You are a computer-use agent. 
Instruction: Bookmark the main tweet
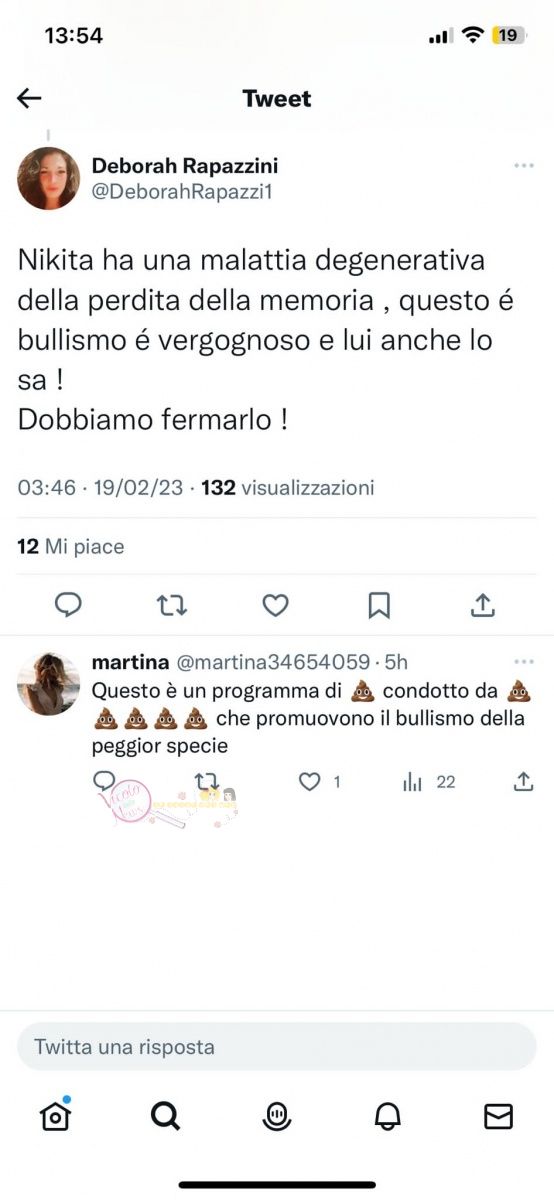[x=379, y=604]
